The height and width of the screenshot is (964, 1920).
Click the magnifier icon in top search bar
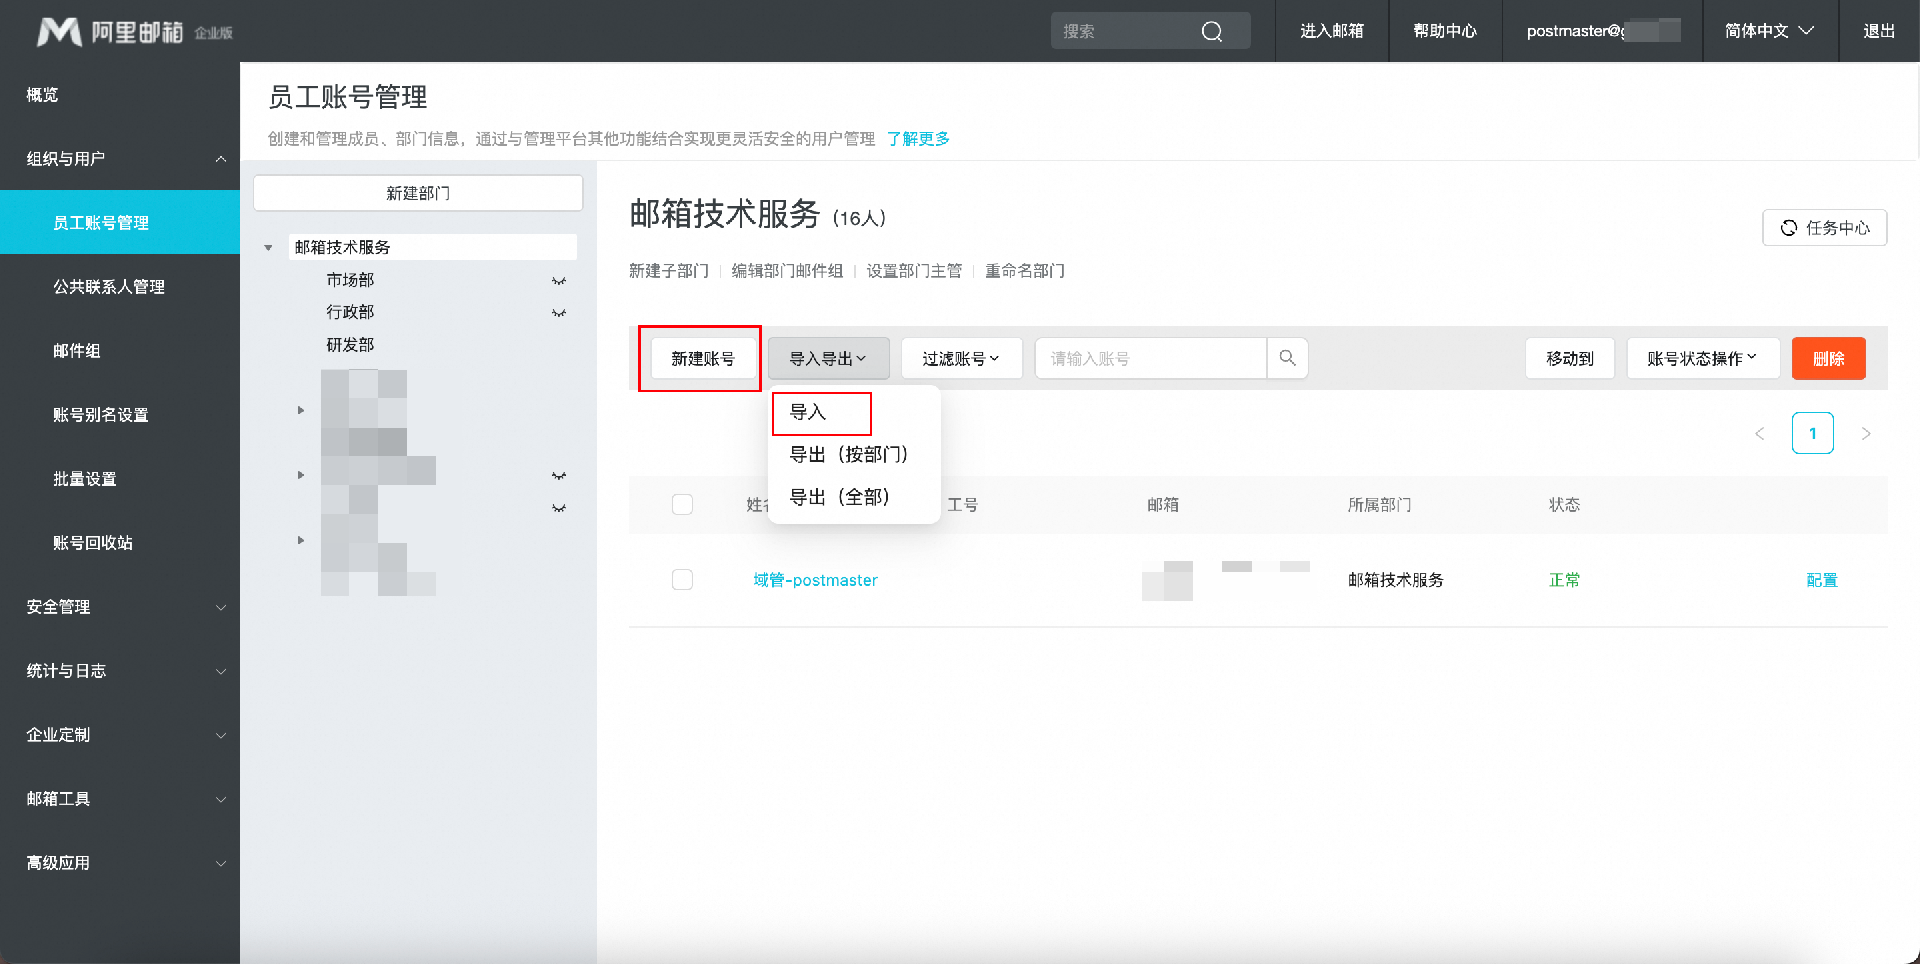pyautogui.click(x=1211, y=32)
